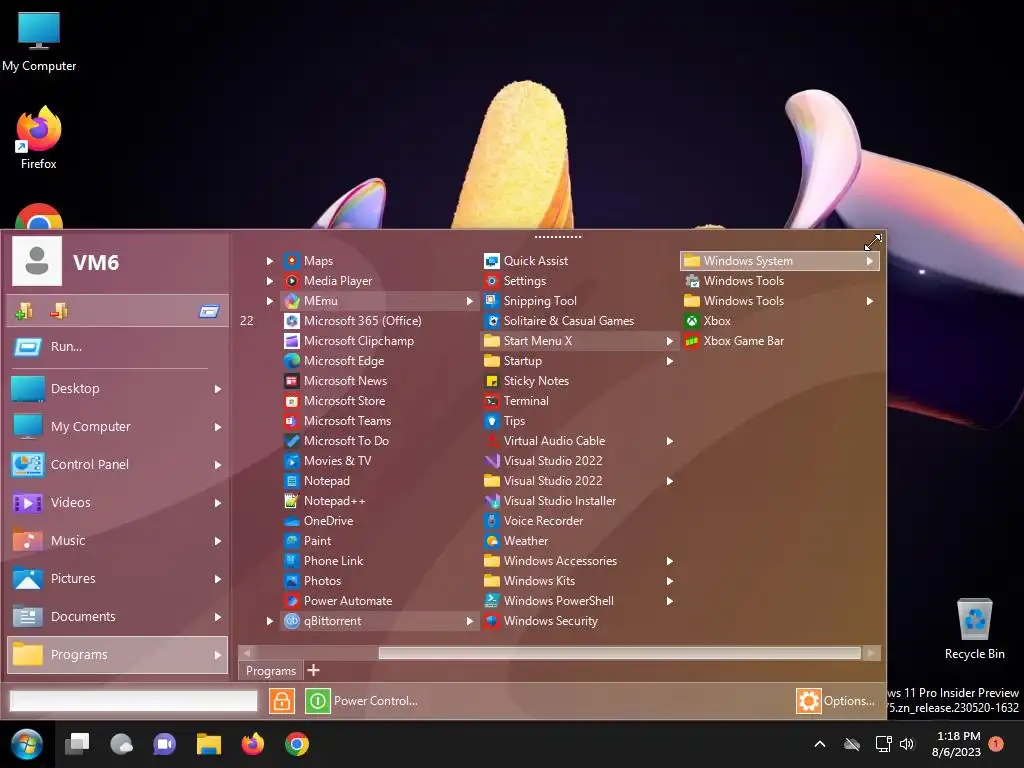
Task: Expand Windows Kits folder arrow
Action: pos(669,581)
